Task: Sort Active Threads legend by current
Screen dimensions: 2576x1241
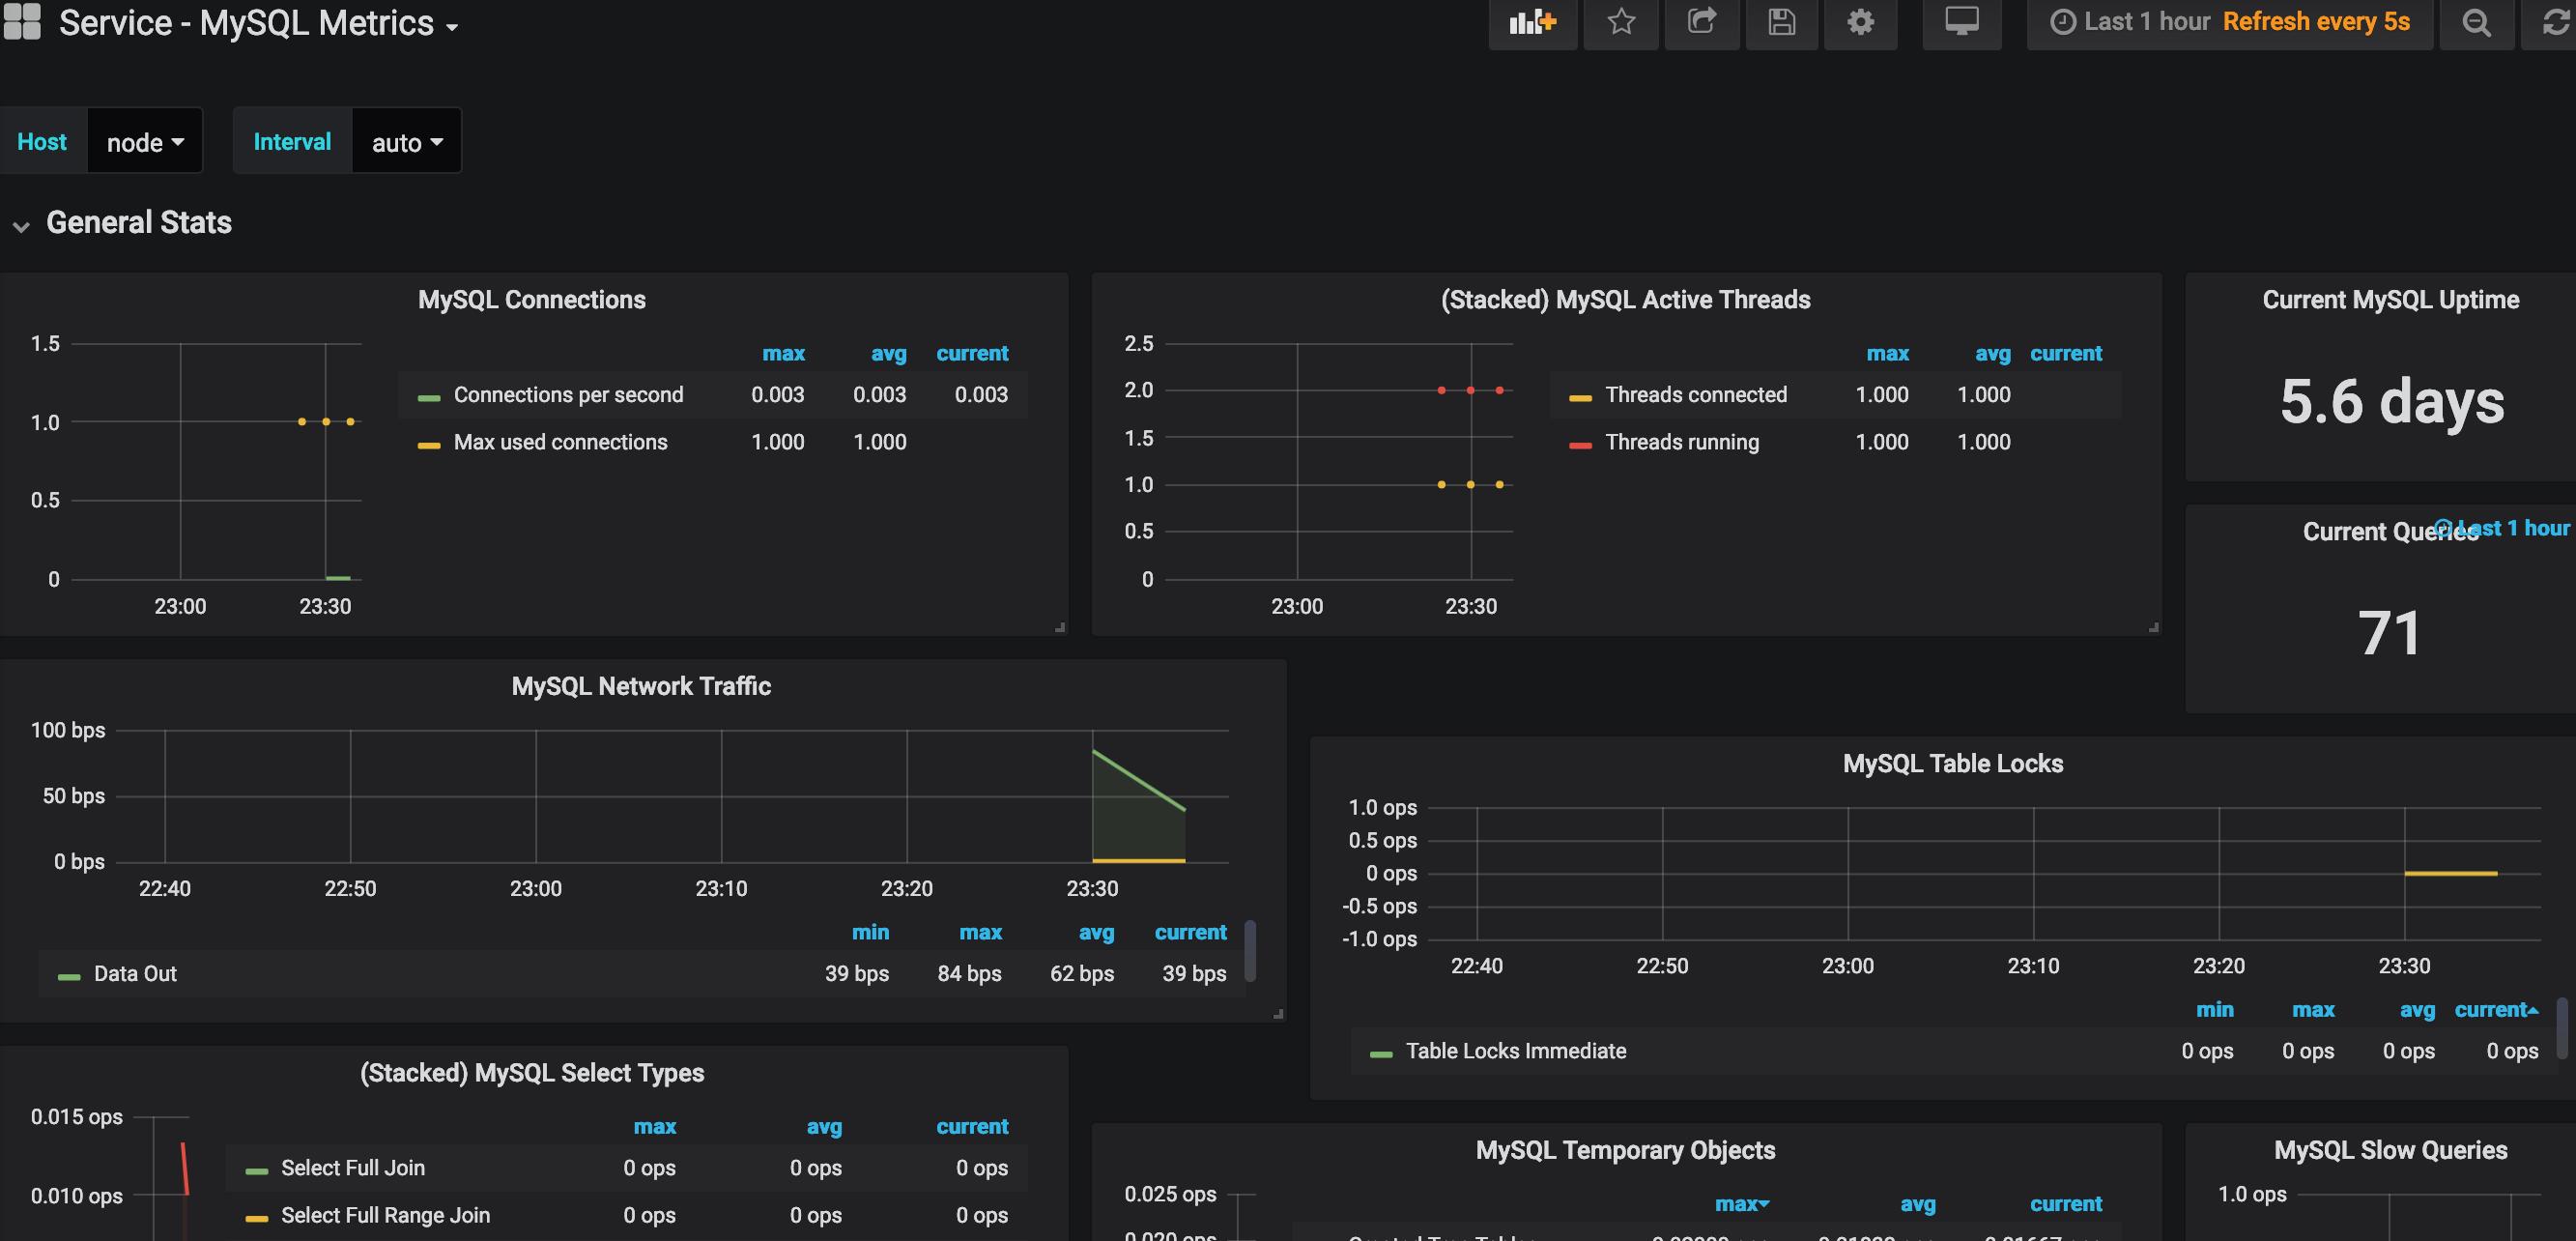Action: pyautogui.click(x=2065, y=353)
